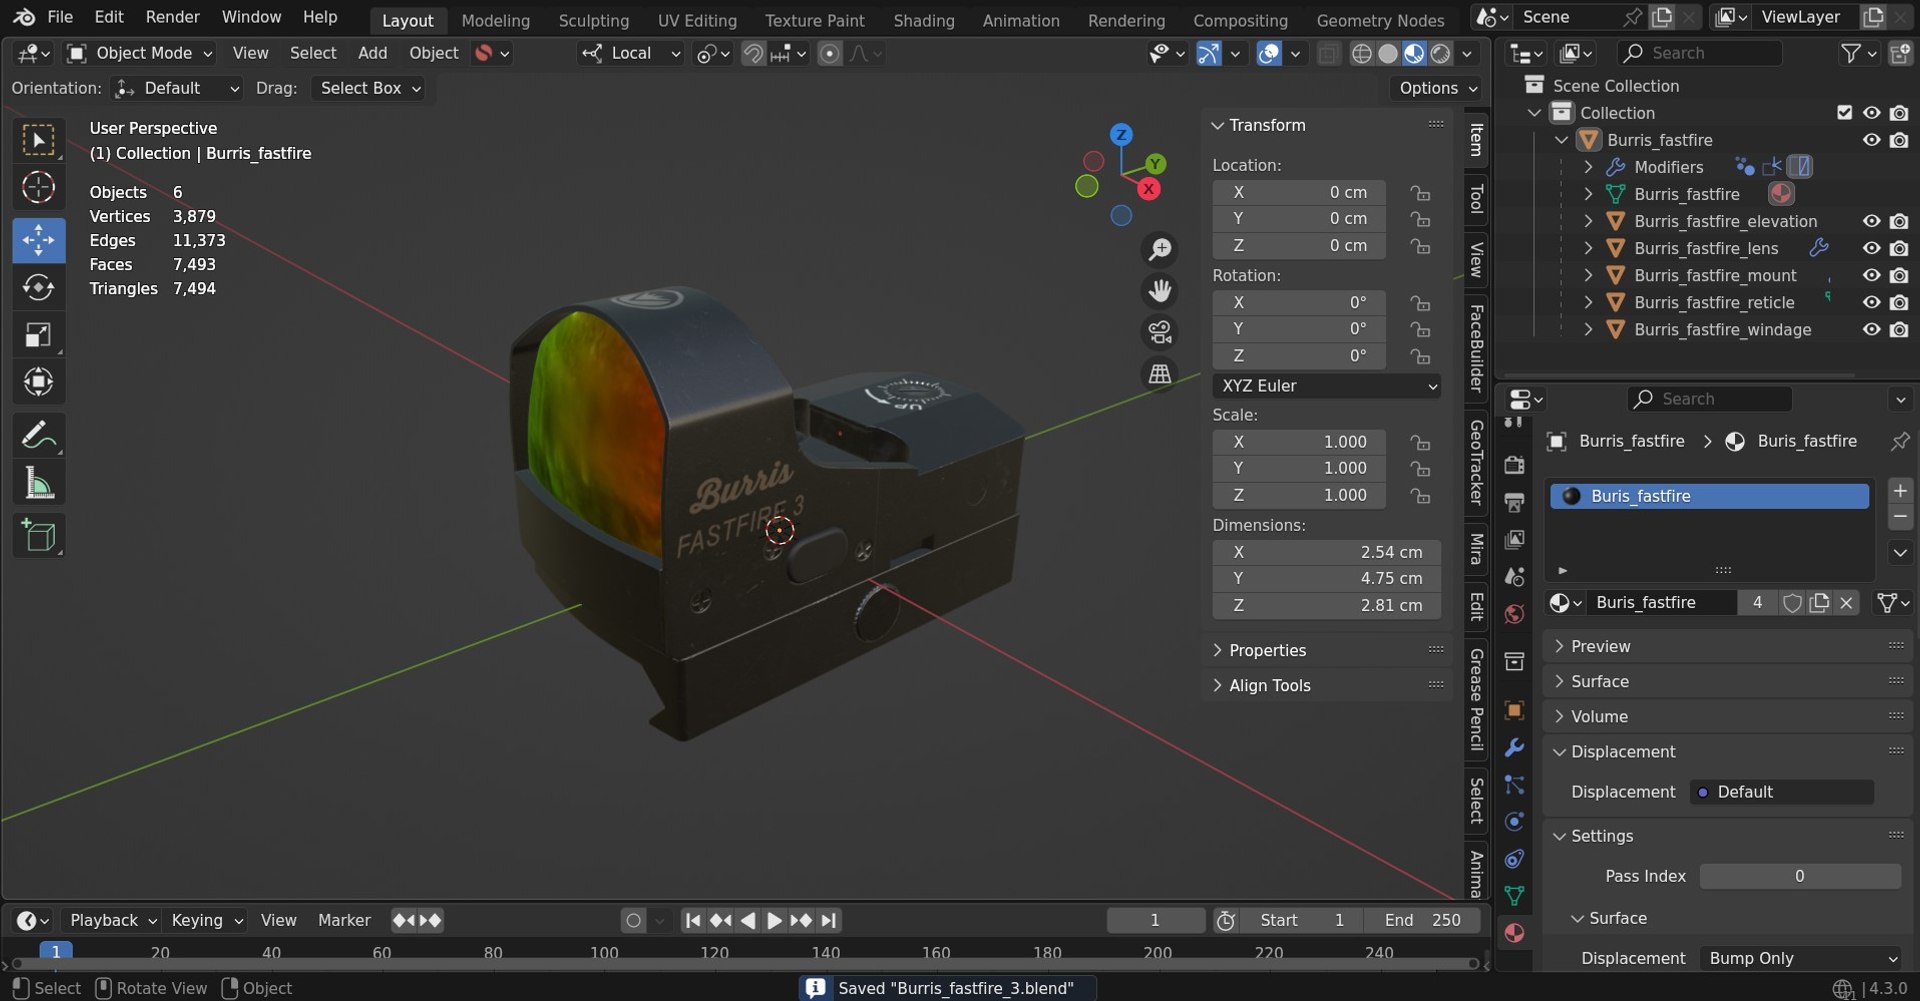This screenshot has width=1920, height=1001.
Task: Toggle camera view in viewport
Action: [1160, 332]
